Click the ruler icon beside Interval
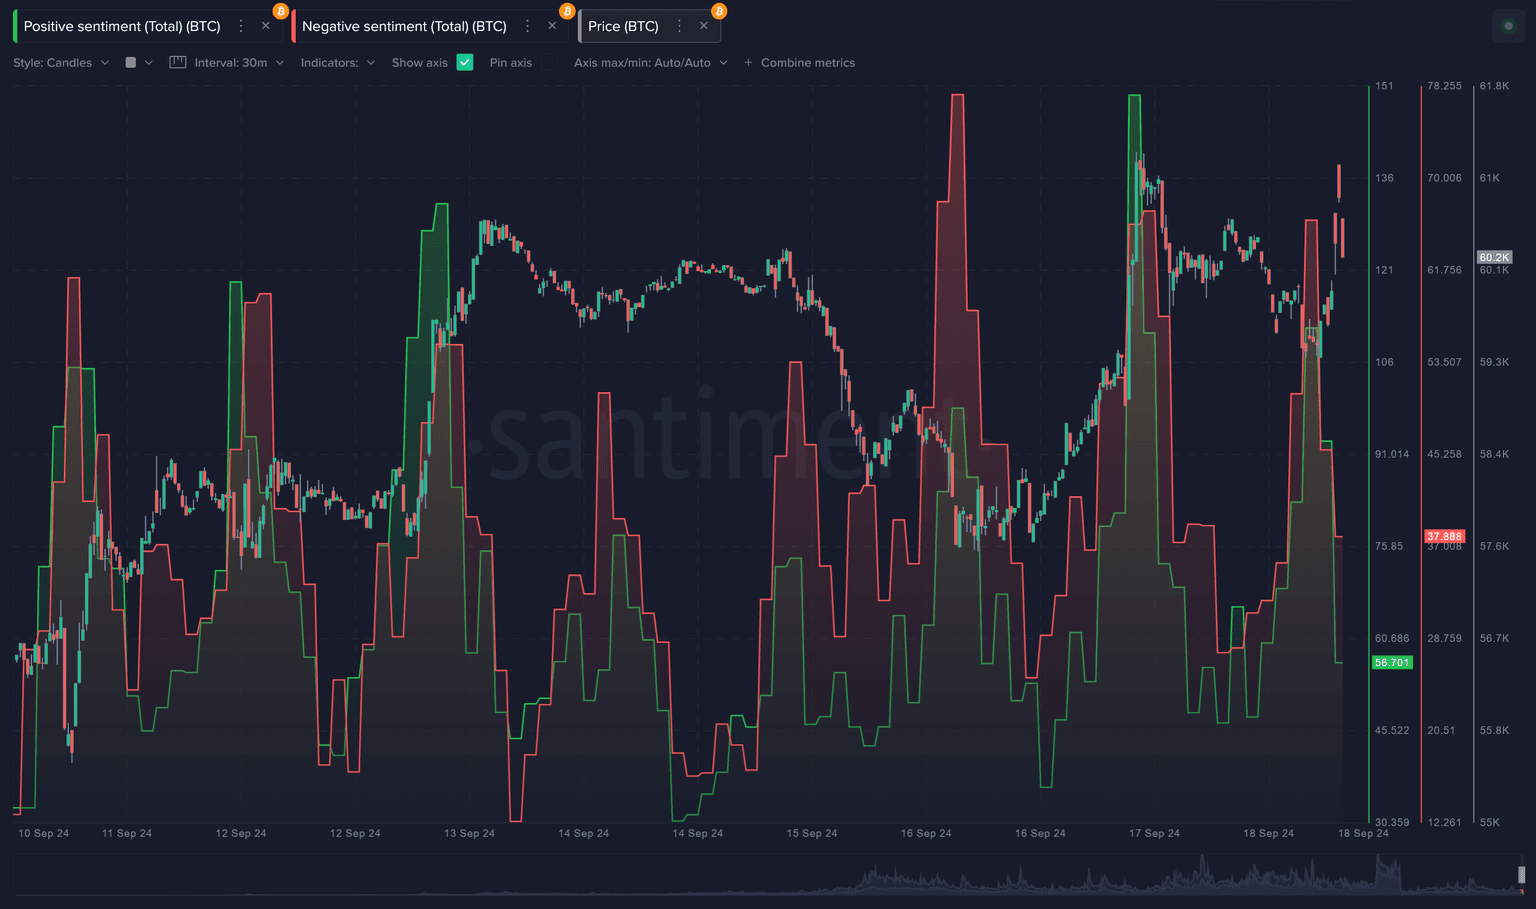 pos(178,62)
